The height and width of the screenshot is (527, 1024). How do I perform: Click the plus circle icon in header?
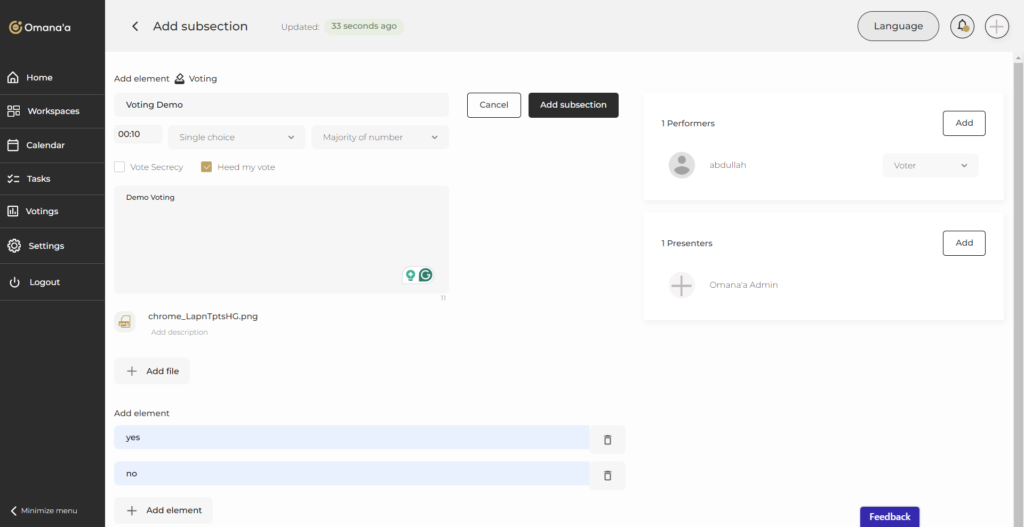(996, 27)
